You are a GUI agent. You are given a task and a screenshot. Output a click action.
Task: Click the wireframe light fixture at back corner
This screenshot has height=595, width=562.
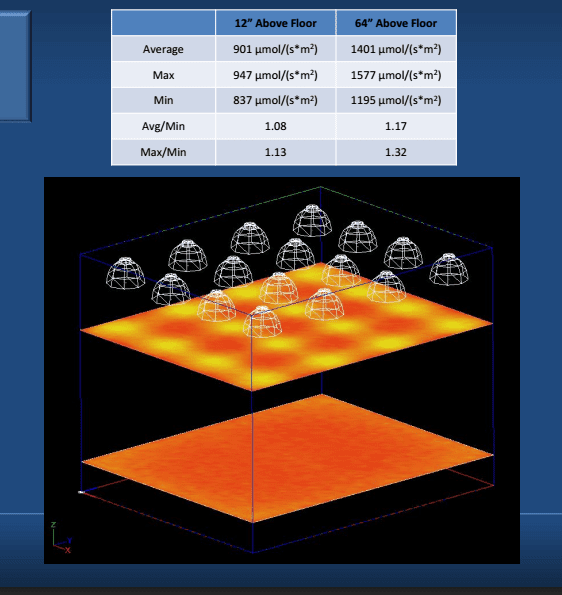(x=312, y=220)
